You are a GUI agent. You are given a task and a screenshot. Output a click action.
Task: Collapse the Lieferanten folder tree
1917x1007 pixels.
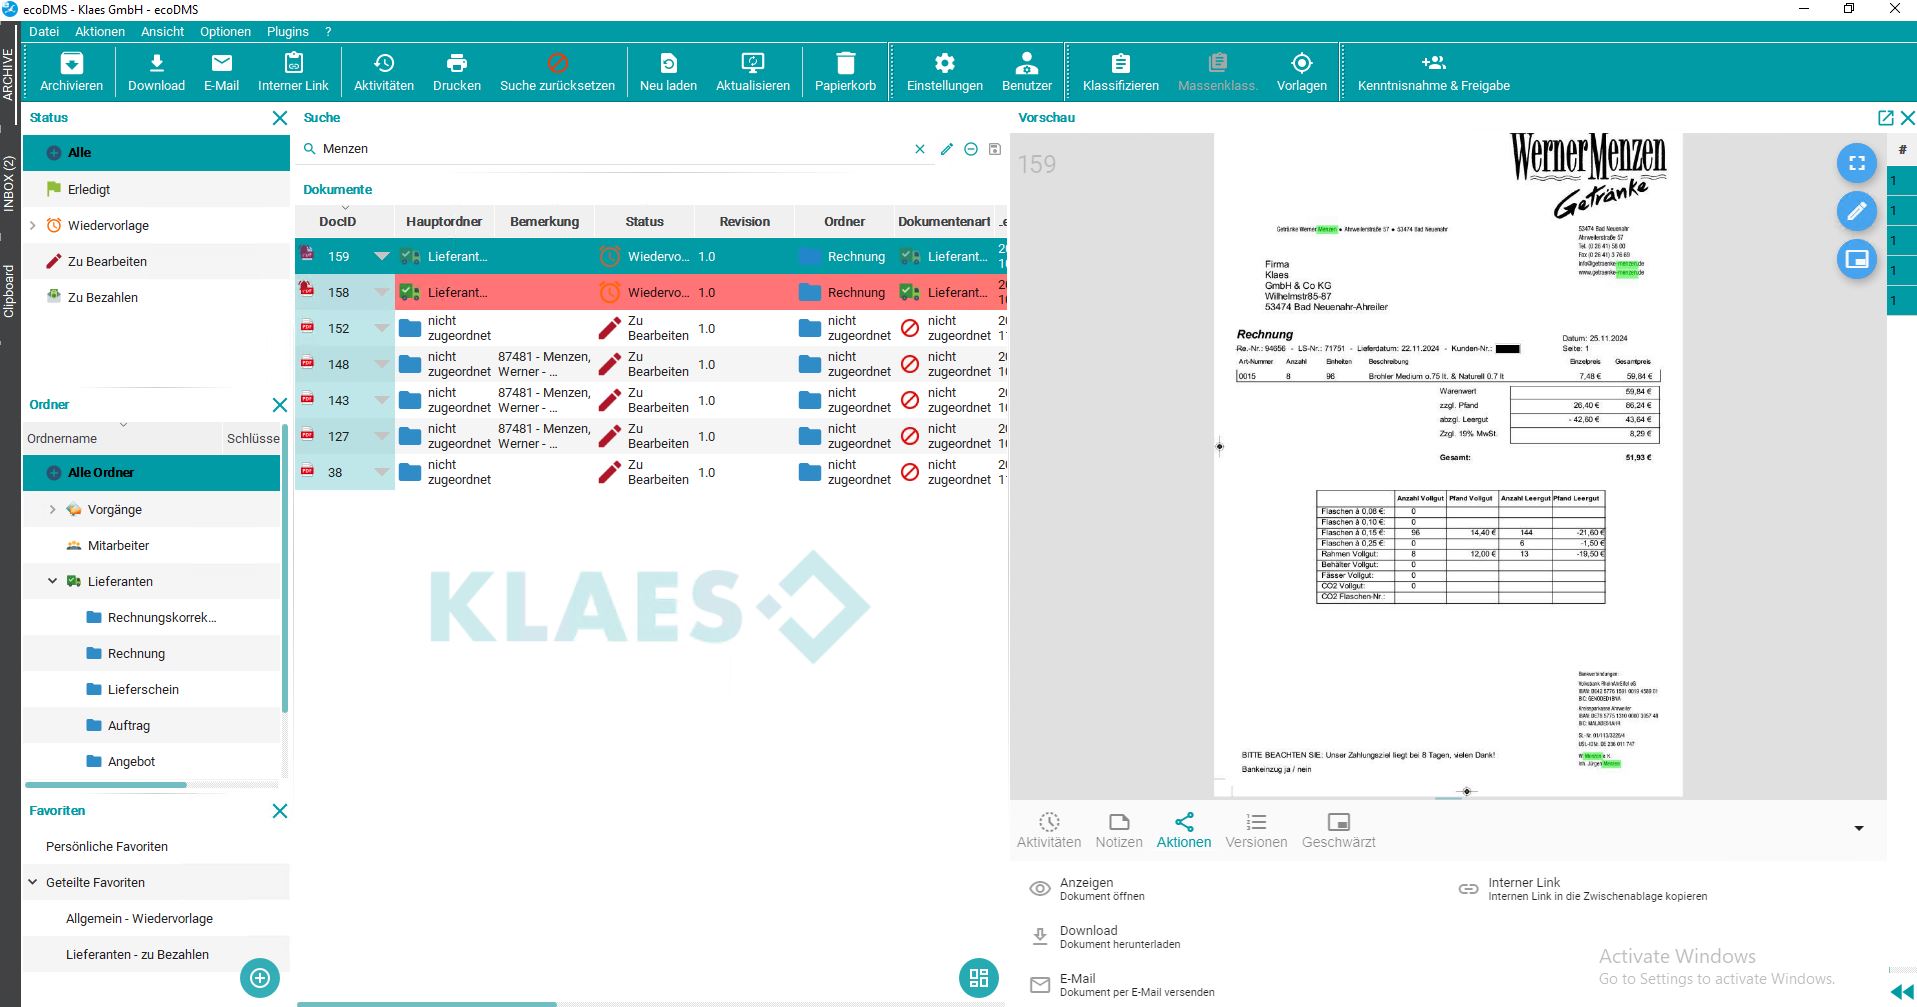tap(52, 581)
